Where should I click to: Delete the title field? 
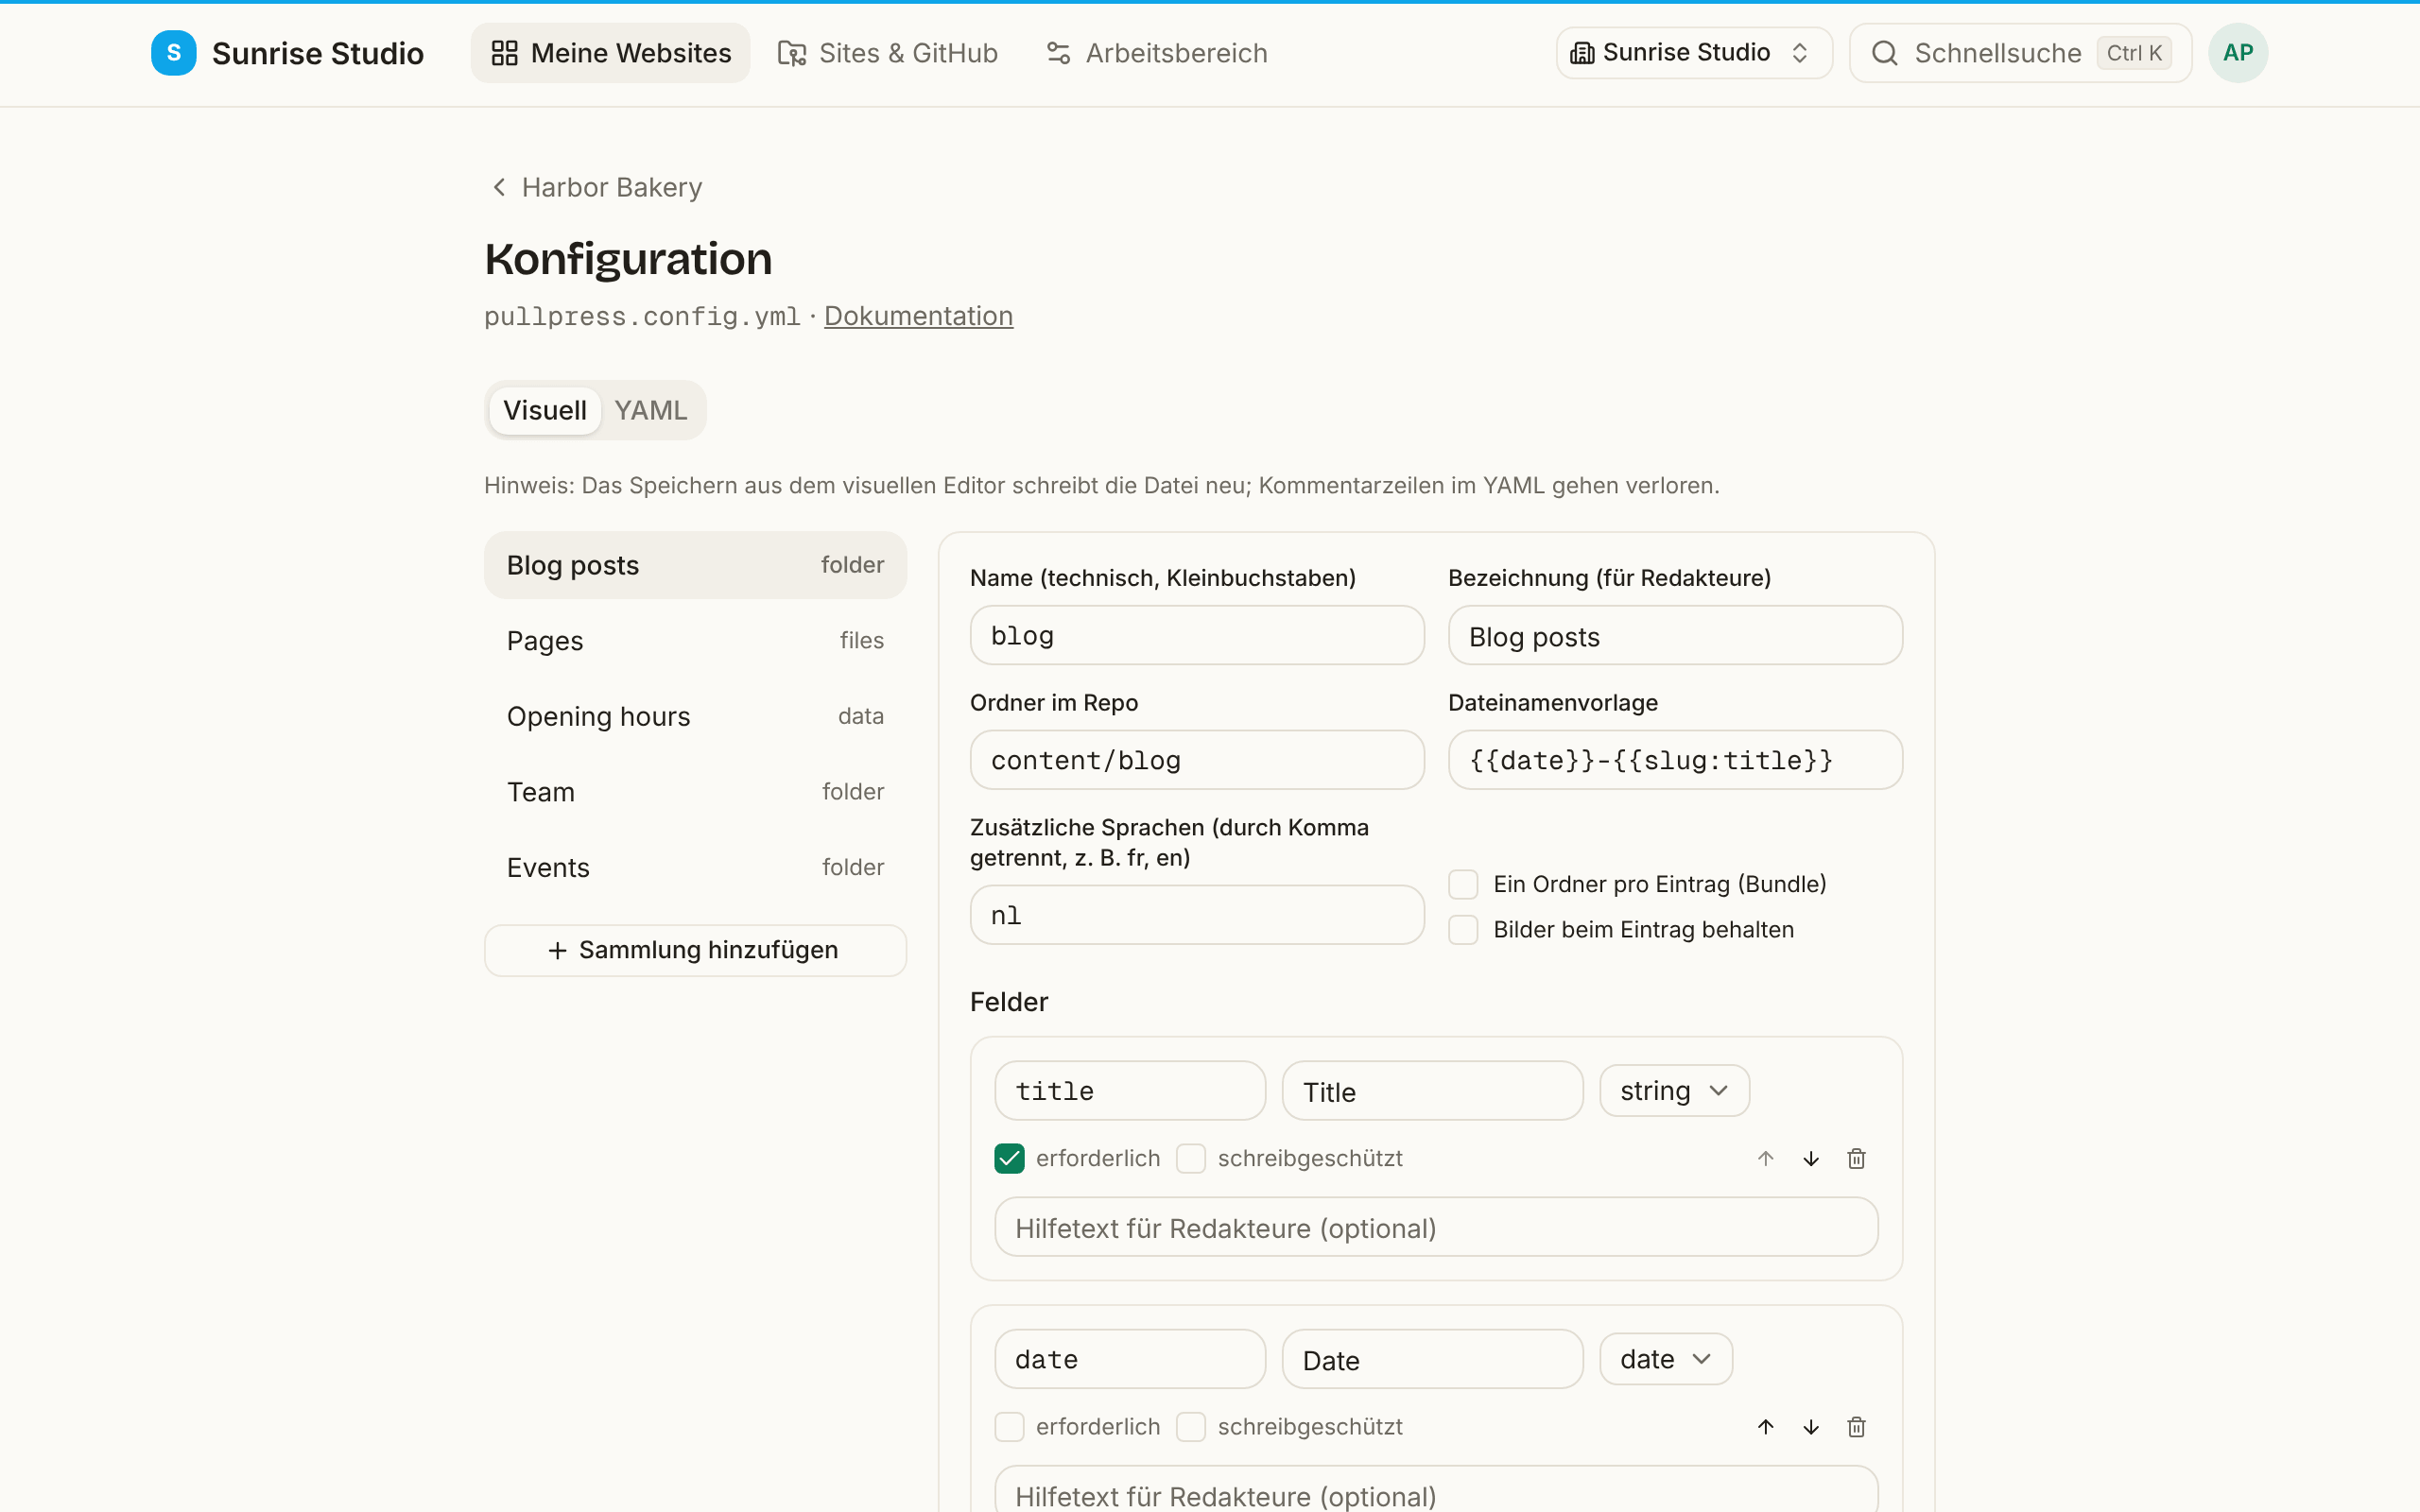(1856, 1158)
